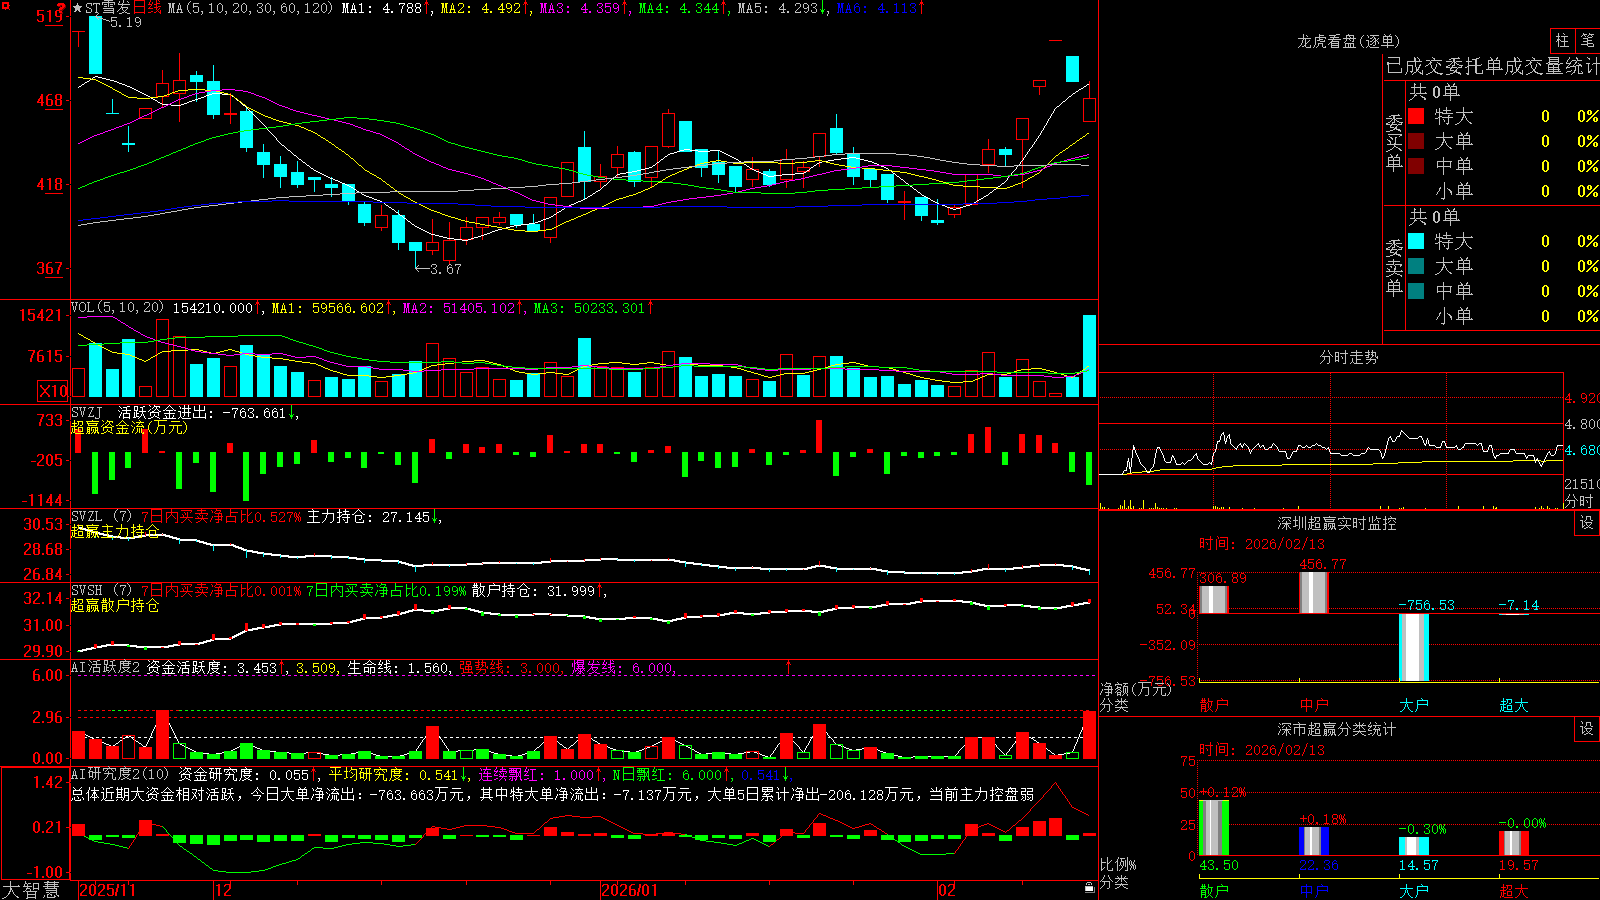Click the teal 大单 swatch under 委卖单

point(1416,266)
